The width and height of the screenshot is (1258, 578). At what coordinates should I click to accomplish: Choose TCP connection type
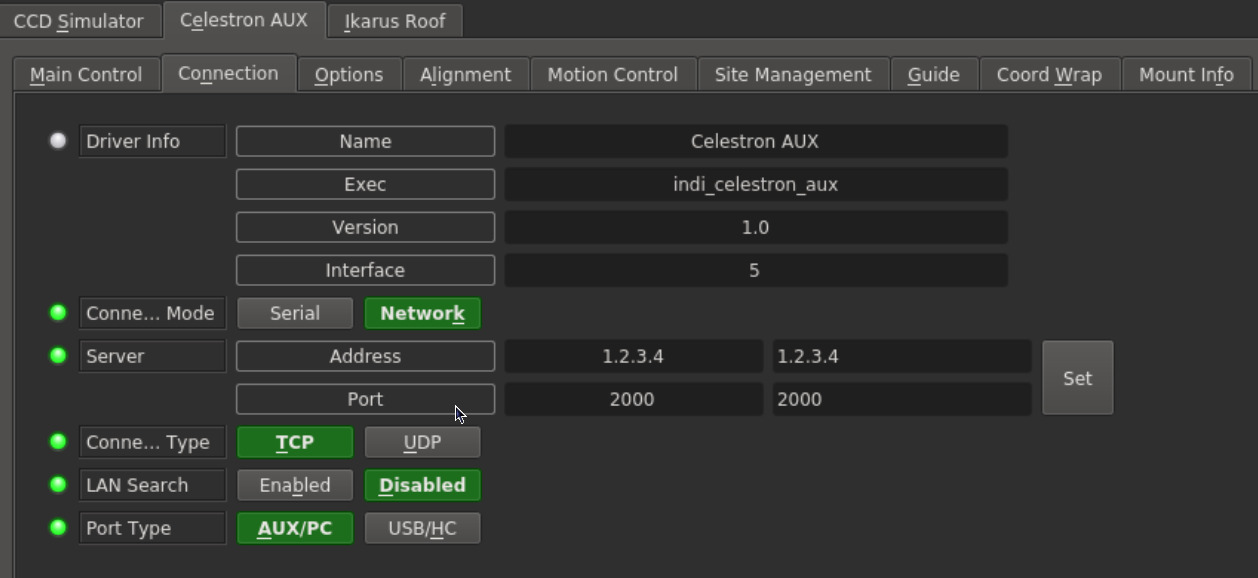click(295, 442)
